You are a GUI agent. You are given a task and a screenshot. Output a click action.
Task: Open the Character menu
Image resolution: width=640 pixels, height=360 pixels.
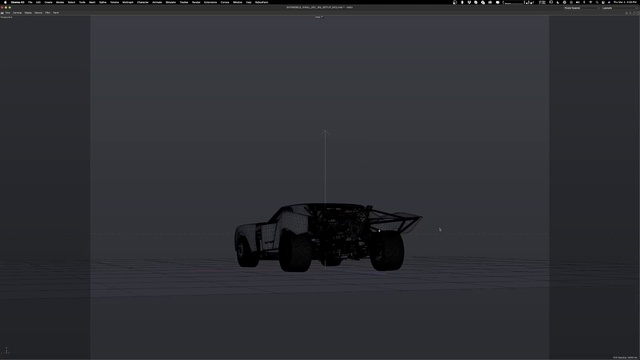[x=143, y=2]
